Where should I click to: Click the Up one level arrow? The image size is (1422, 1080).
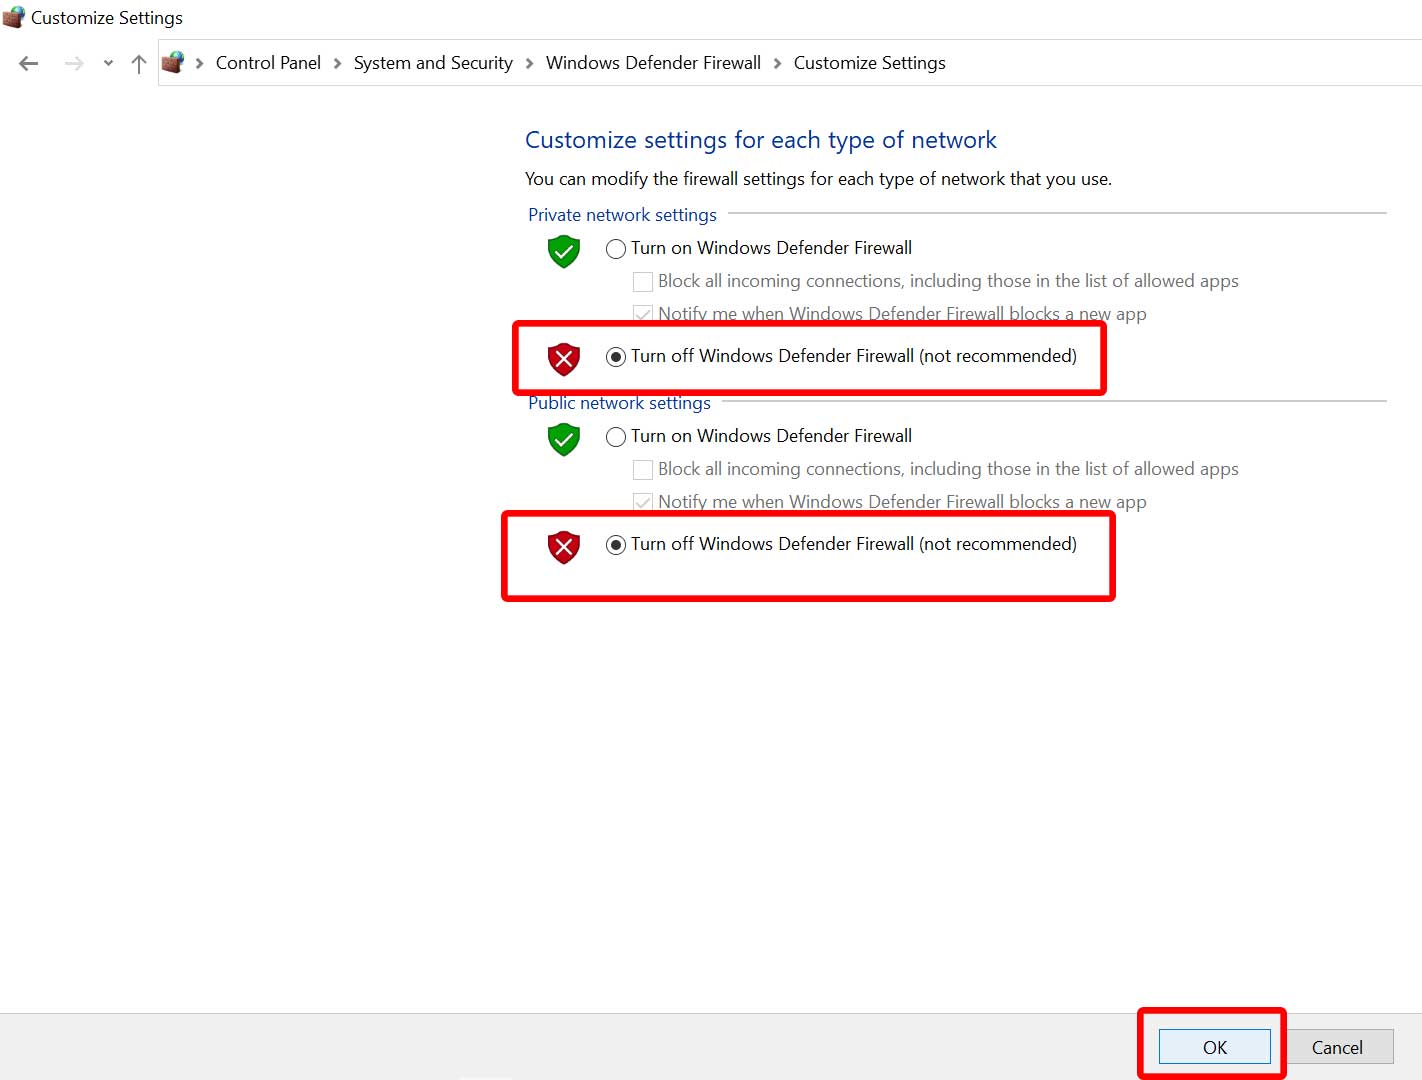coord(139,64)
